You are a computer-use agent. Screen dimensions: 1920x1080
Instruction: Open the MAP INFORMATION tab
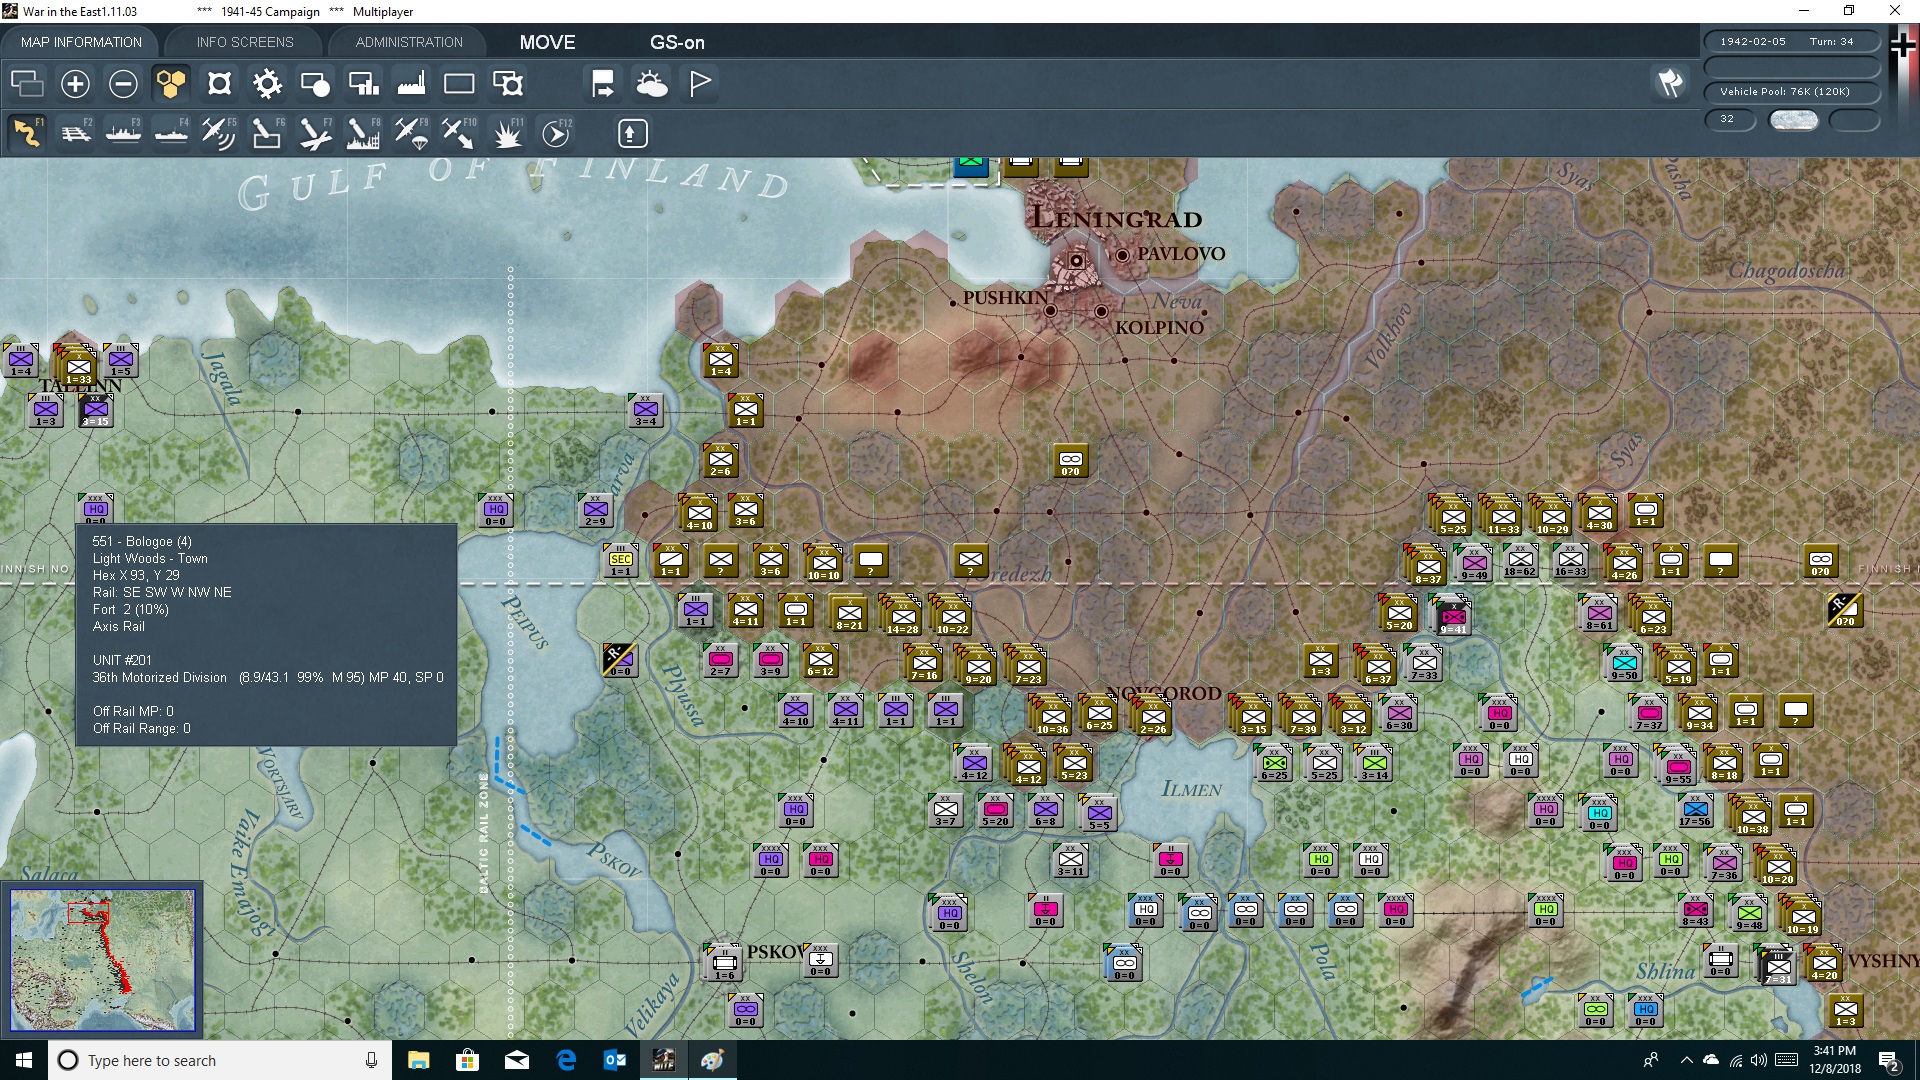[81, 42]
